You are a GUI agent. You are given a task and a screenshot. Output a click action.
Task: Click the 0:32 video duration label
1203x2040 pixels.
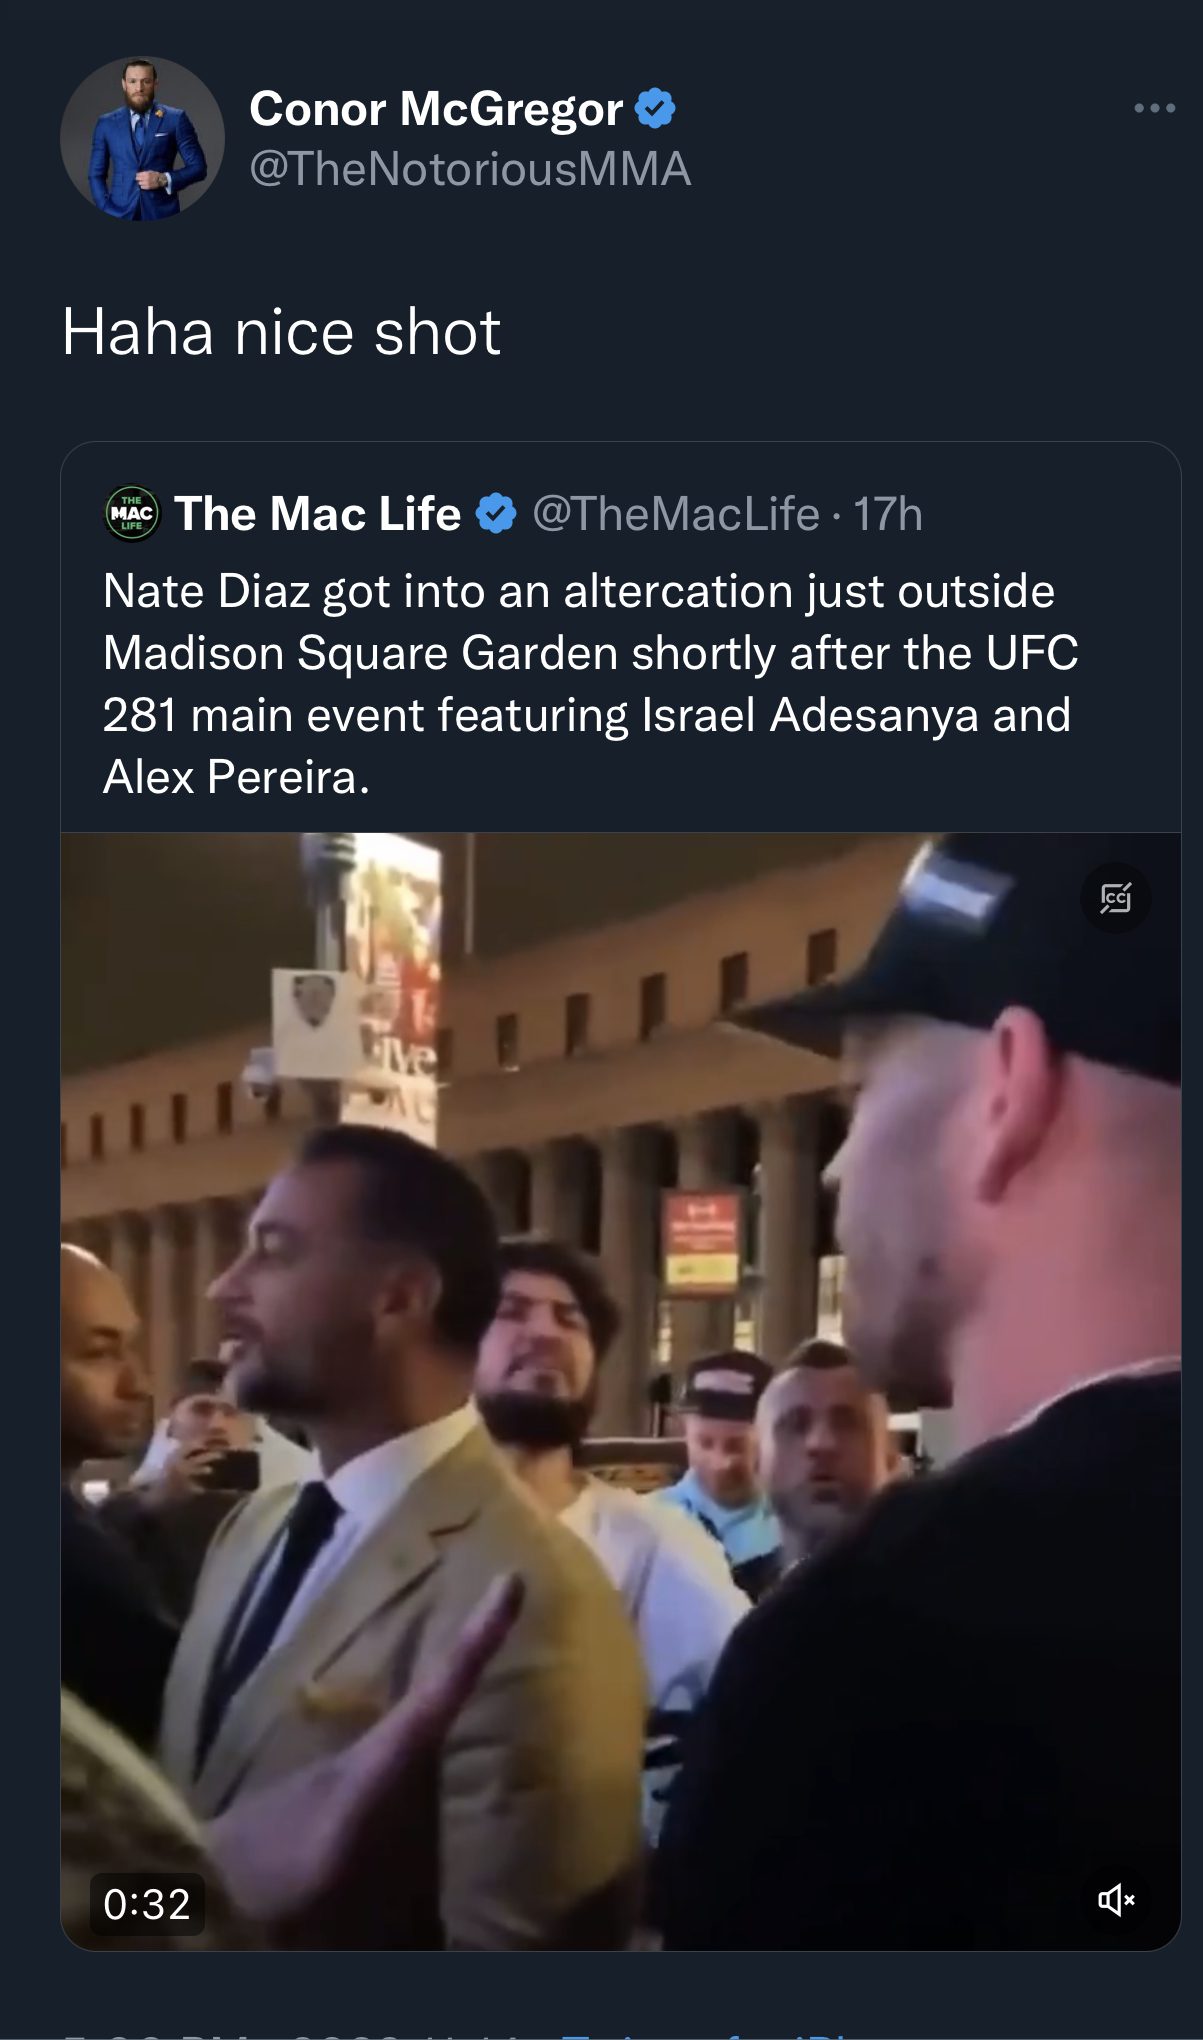[x=147, y=1904]
